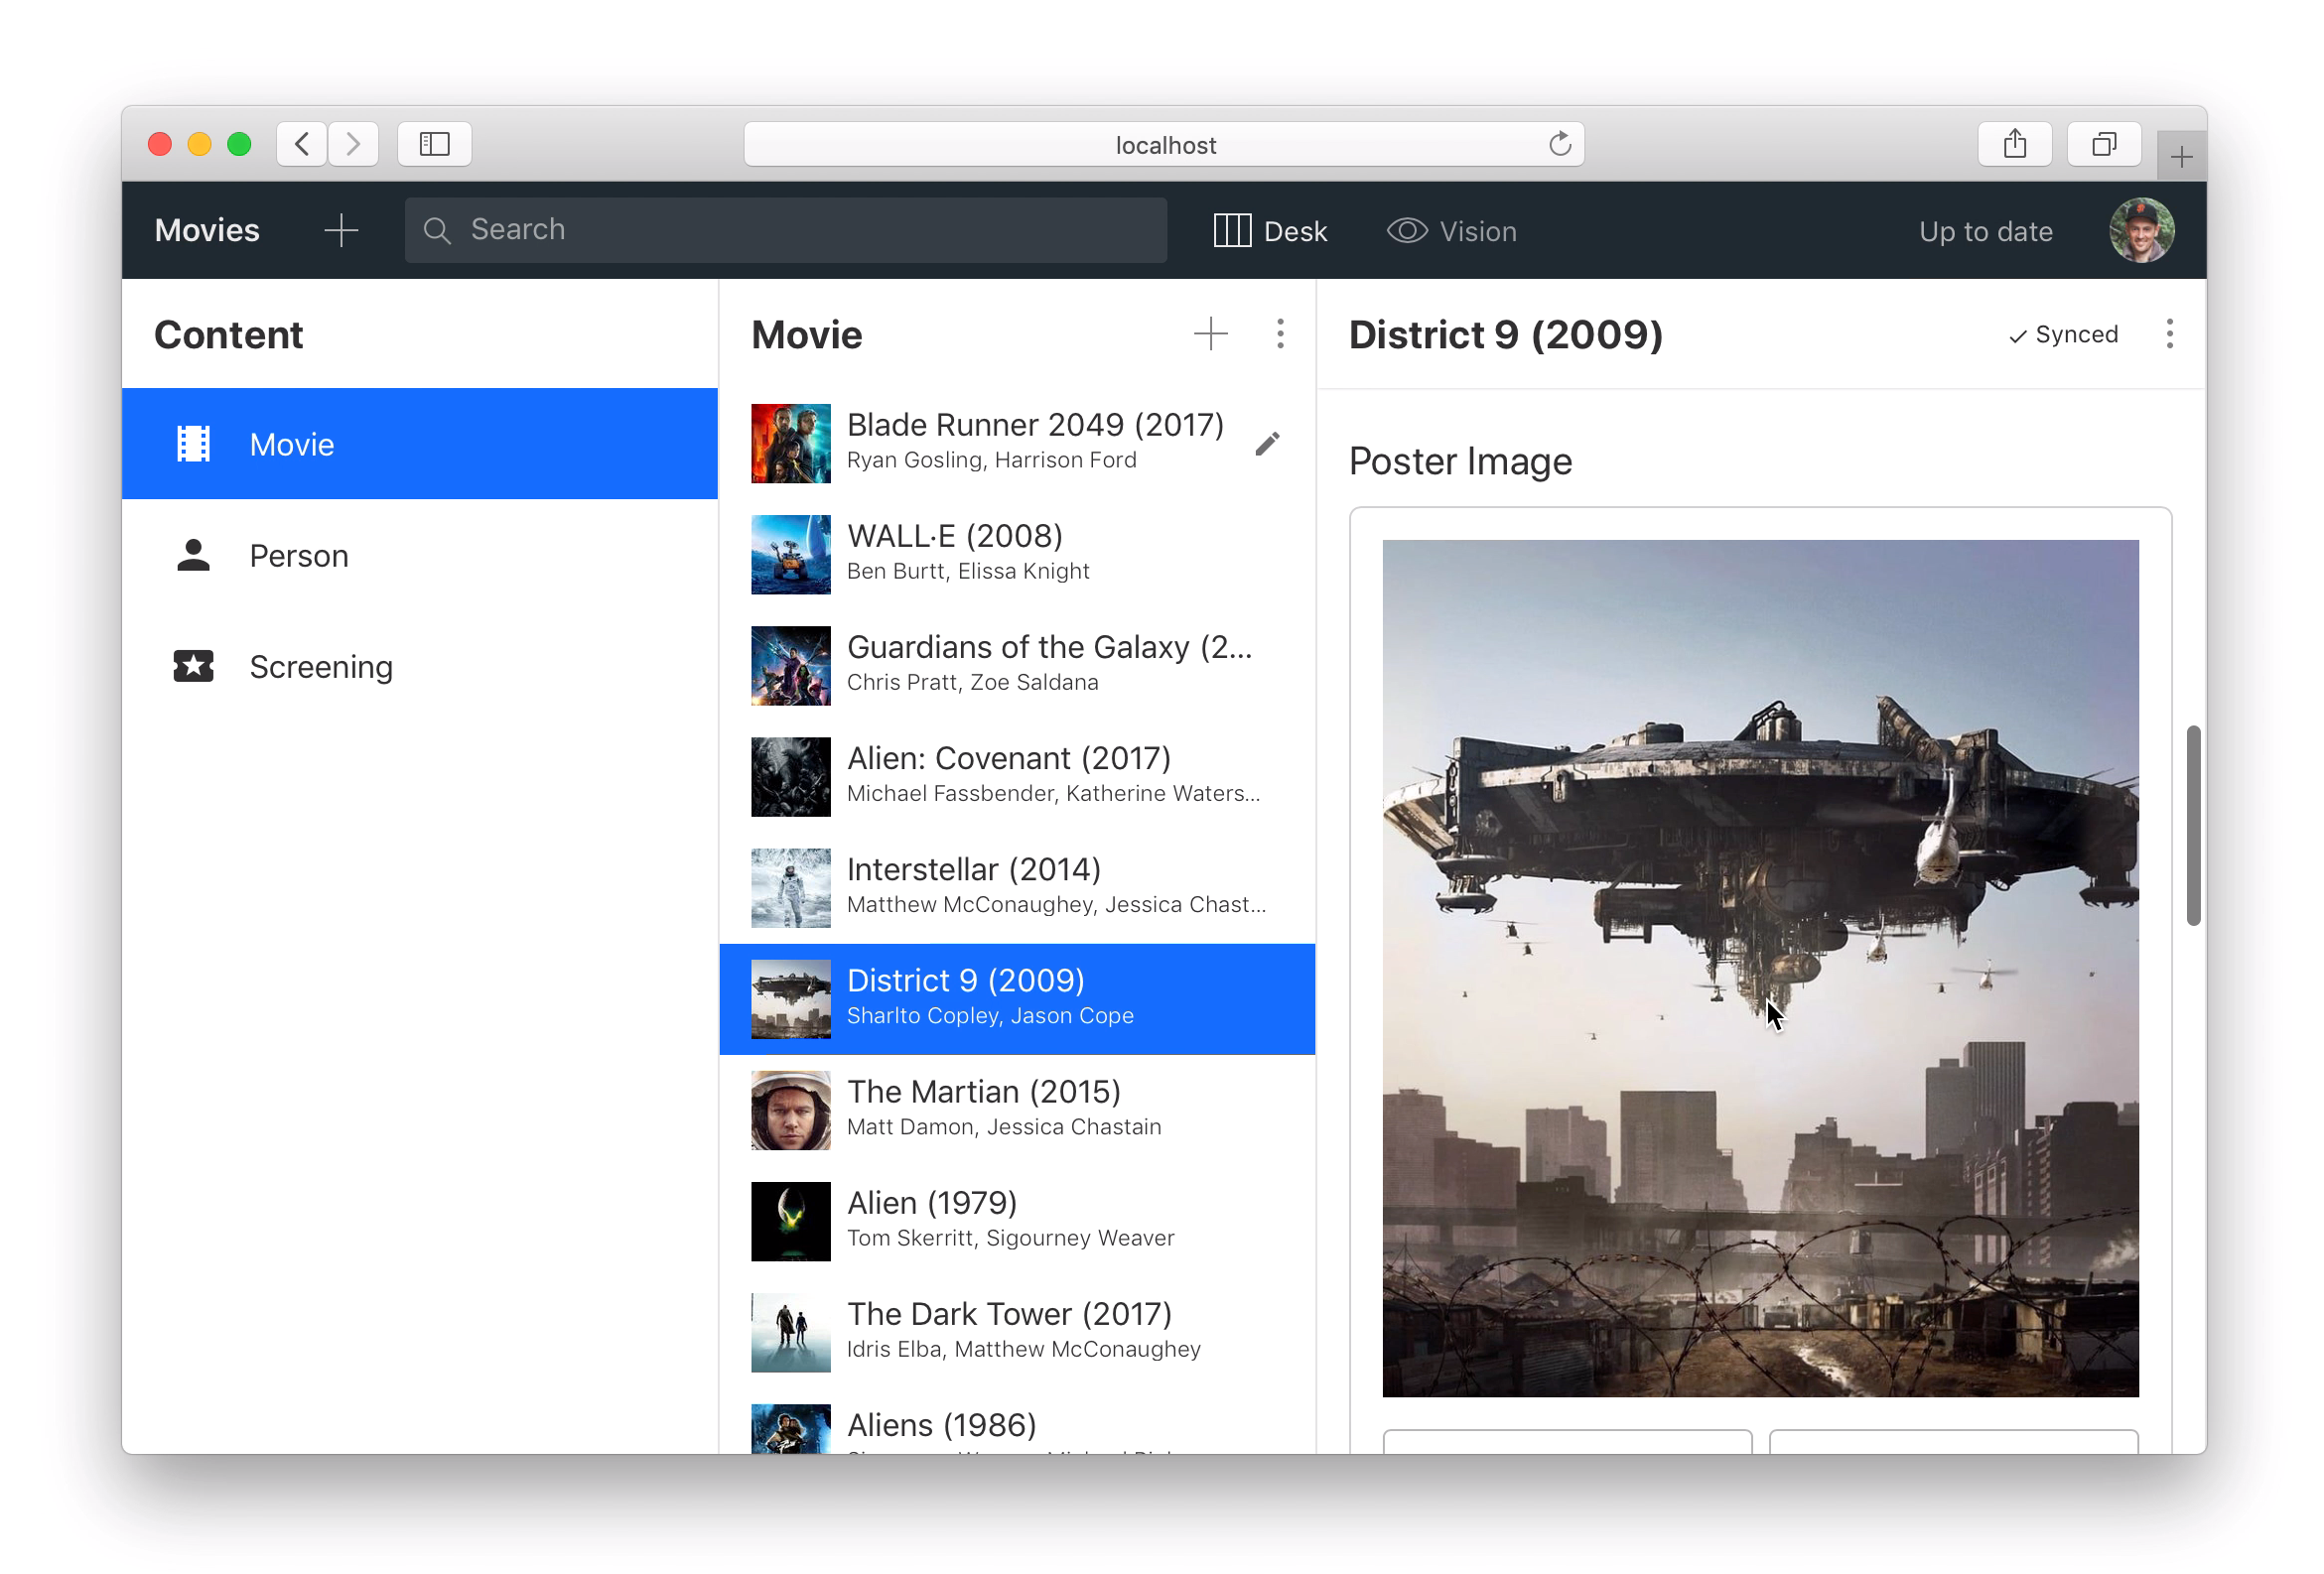Open the Movie list three-dot menu
Screen dimensions: 2324x1574
pos(1280,334)
